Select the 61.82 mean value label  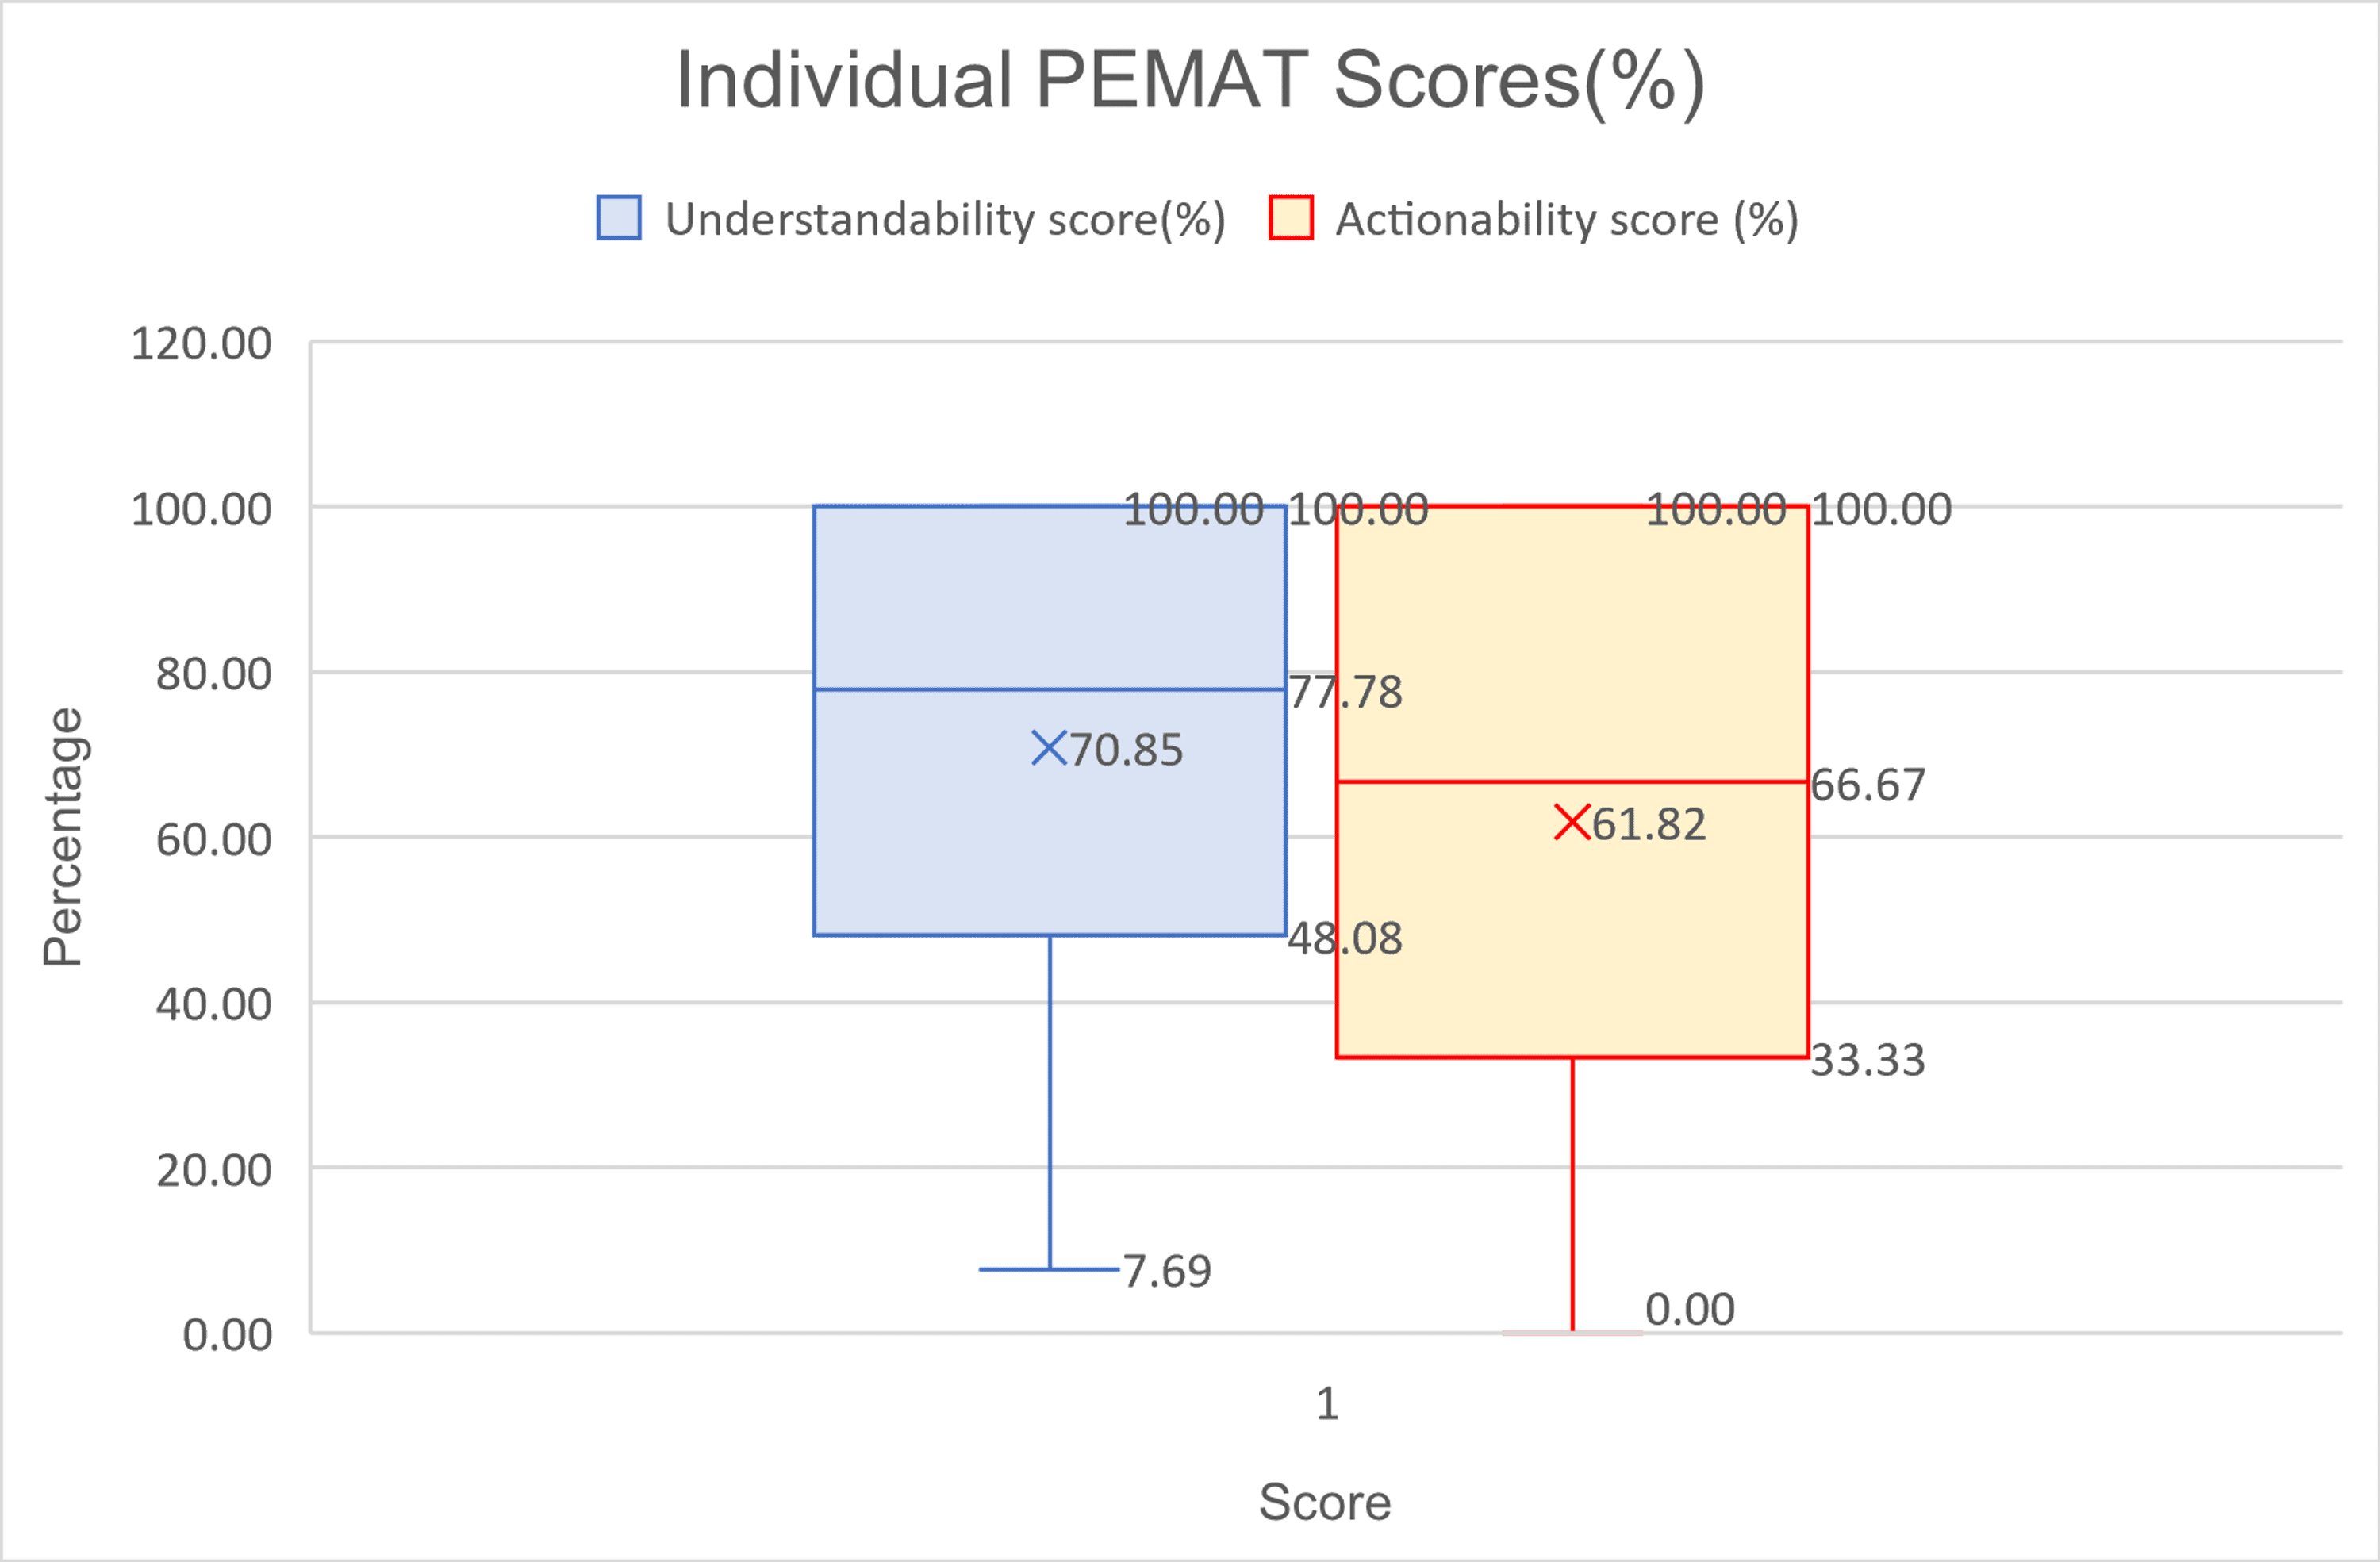pos(1649,824)
